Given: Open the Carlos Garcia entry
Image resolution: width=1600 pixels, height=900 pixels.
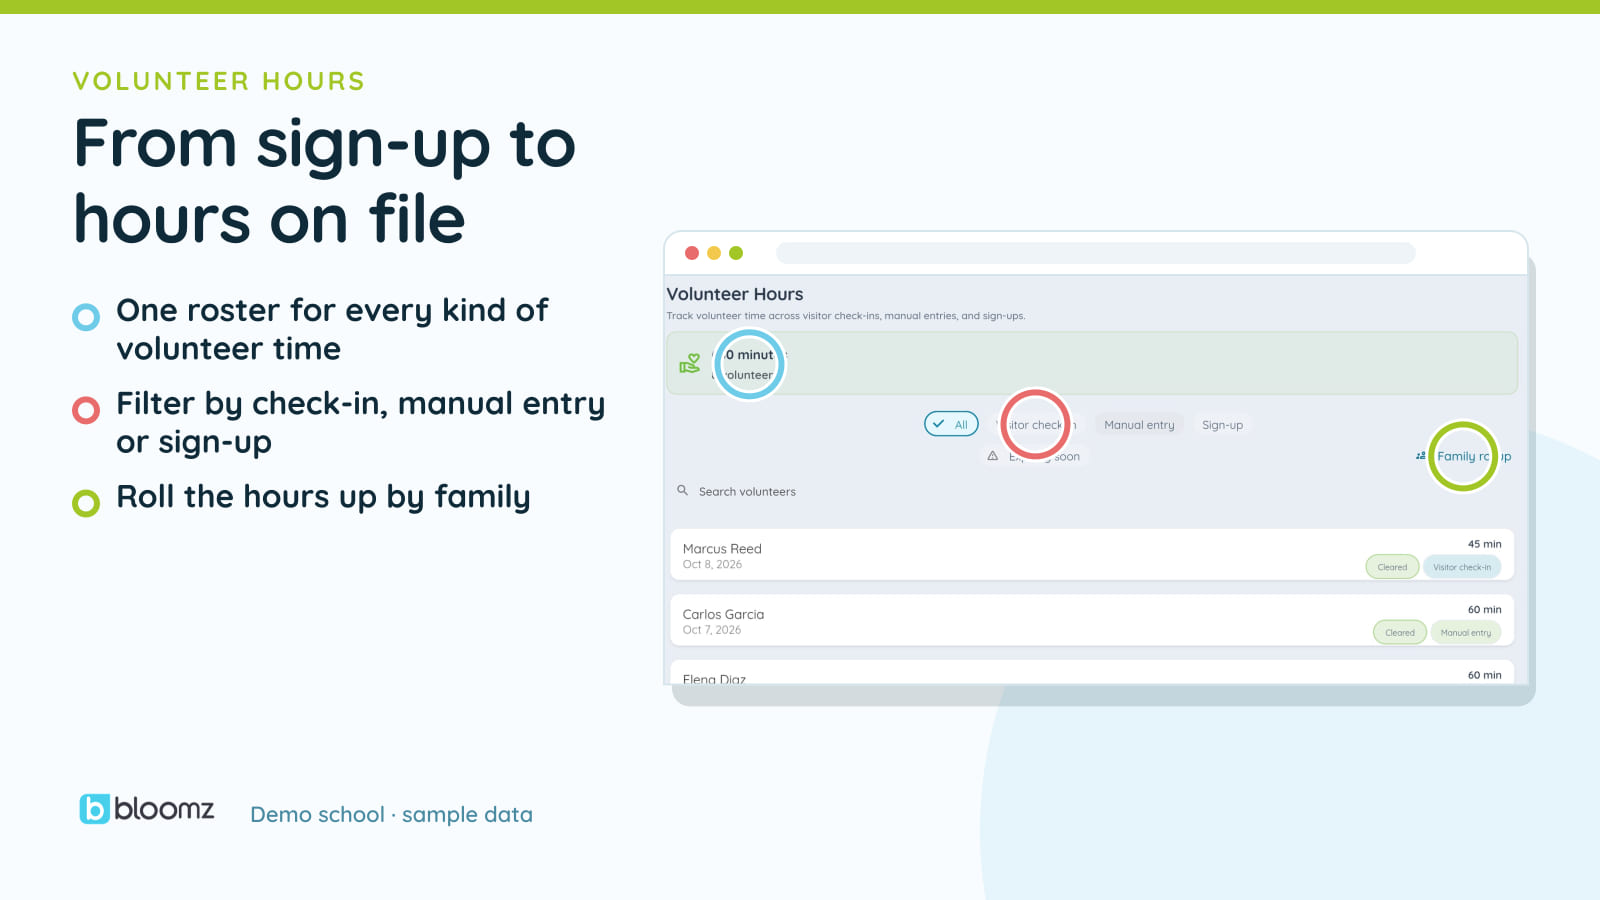Looking at the screenshot, I should click(x=1092, y=620).
